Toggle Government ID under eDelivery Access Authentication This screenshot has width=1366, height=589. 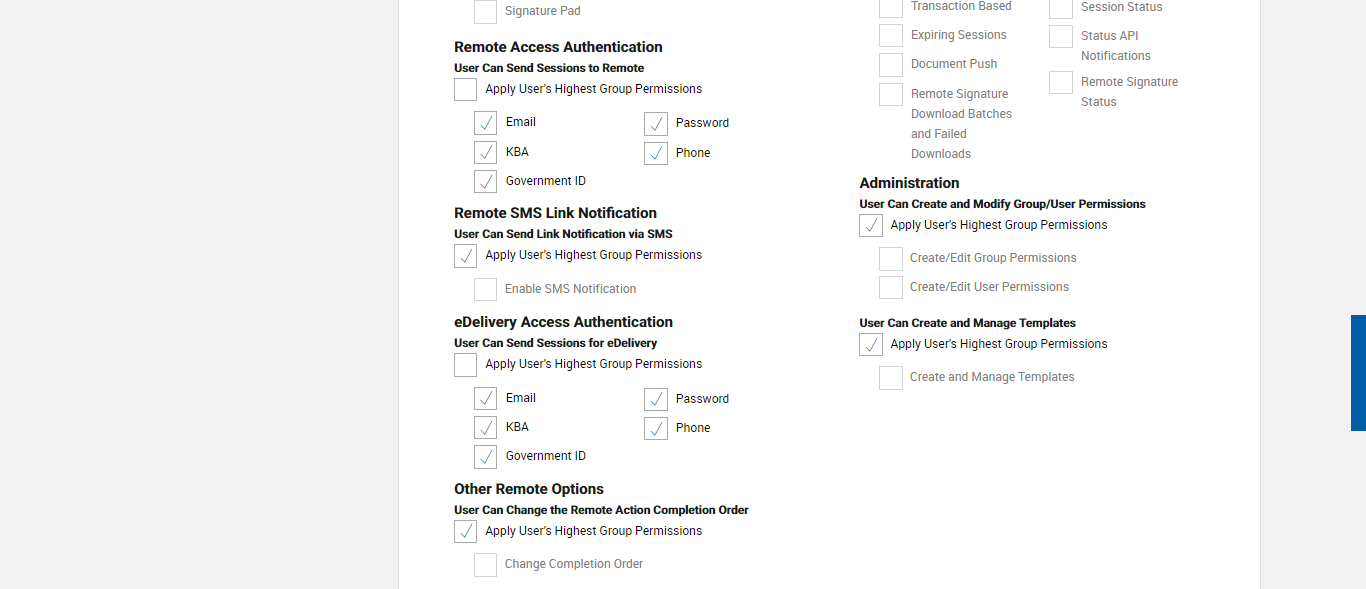tap(486, 457)
